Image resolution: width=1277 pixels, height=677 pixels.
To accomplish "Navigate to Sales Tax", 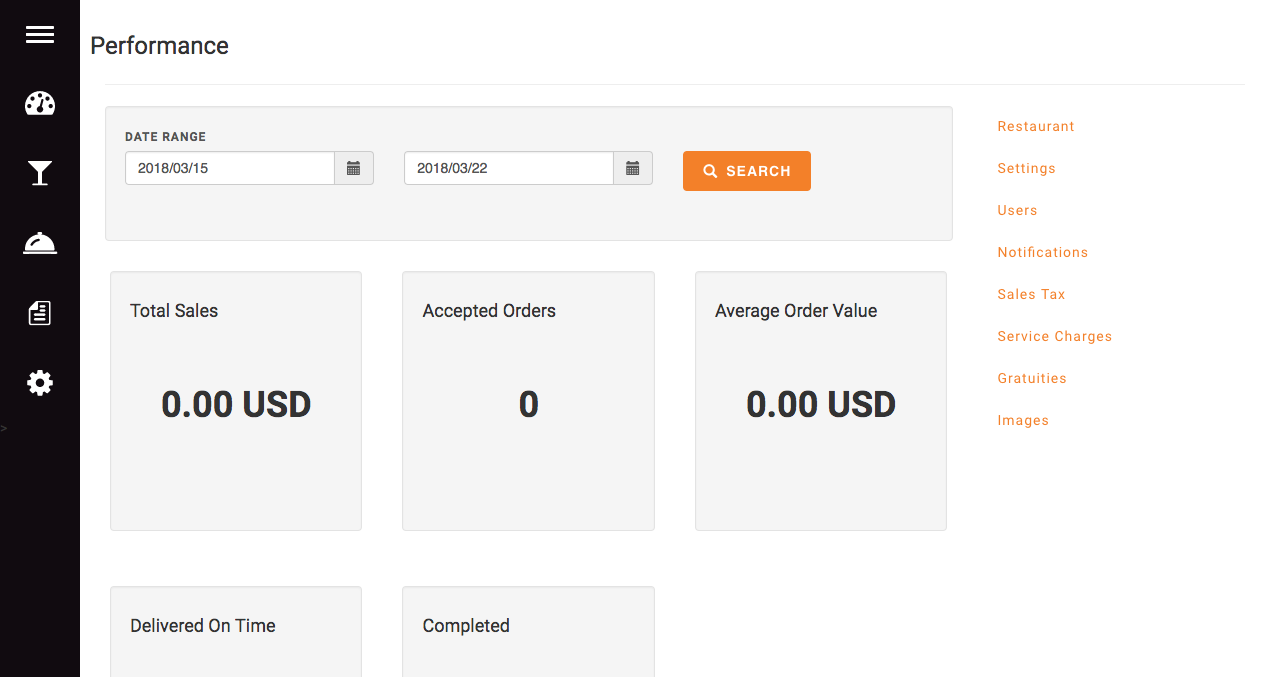I will (x=1031, y=295).
